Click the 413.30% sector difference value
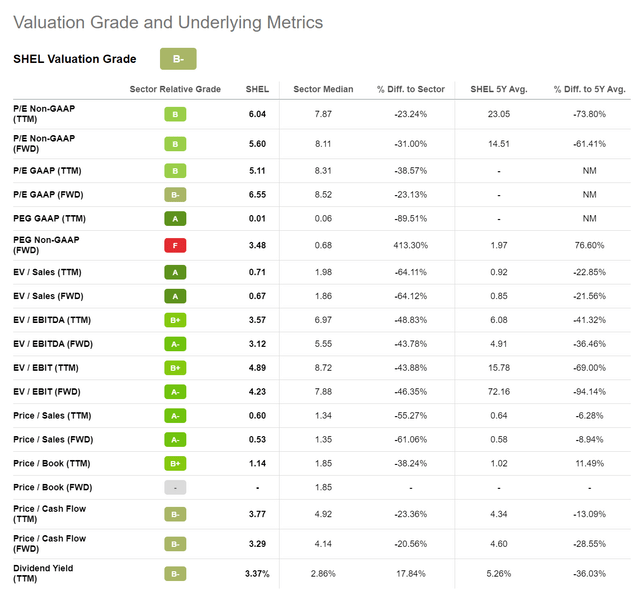The image size is (640, 602). pos(410,245)
